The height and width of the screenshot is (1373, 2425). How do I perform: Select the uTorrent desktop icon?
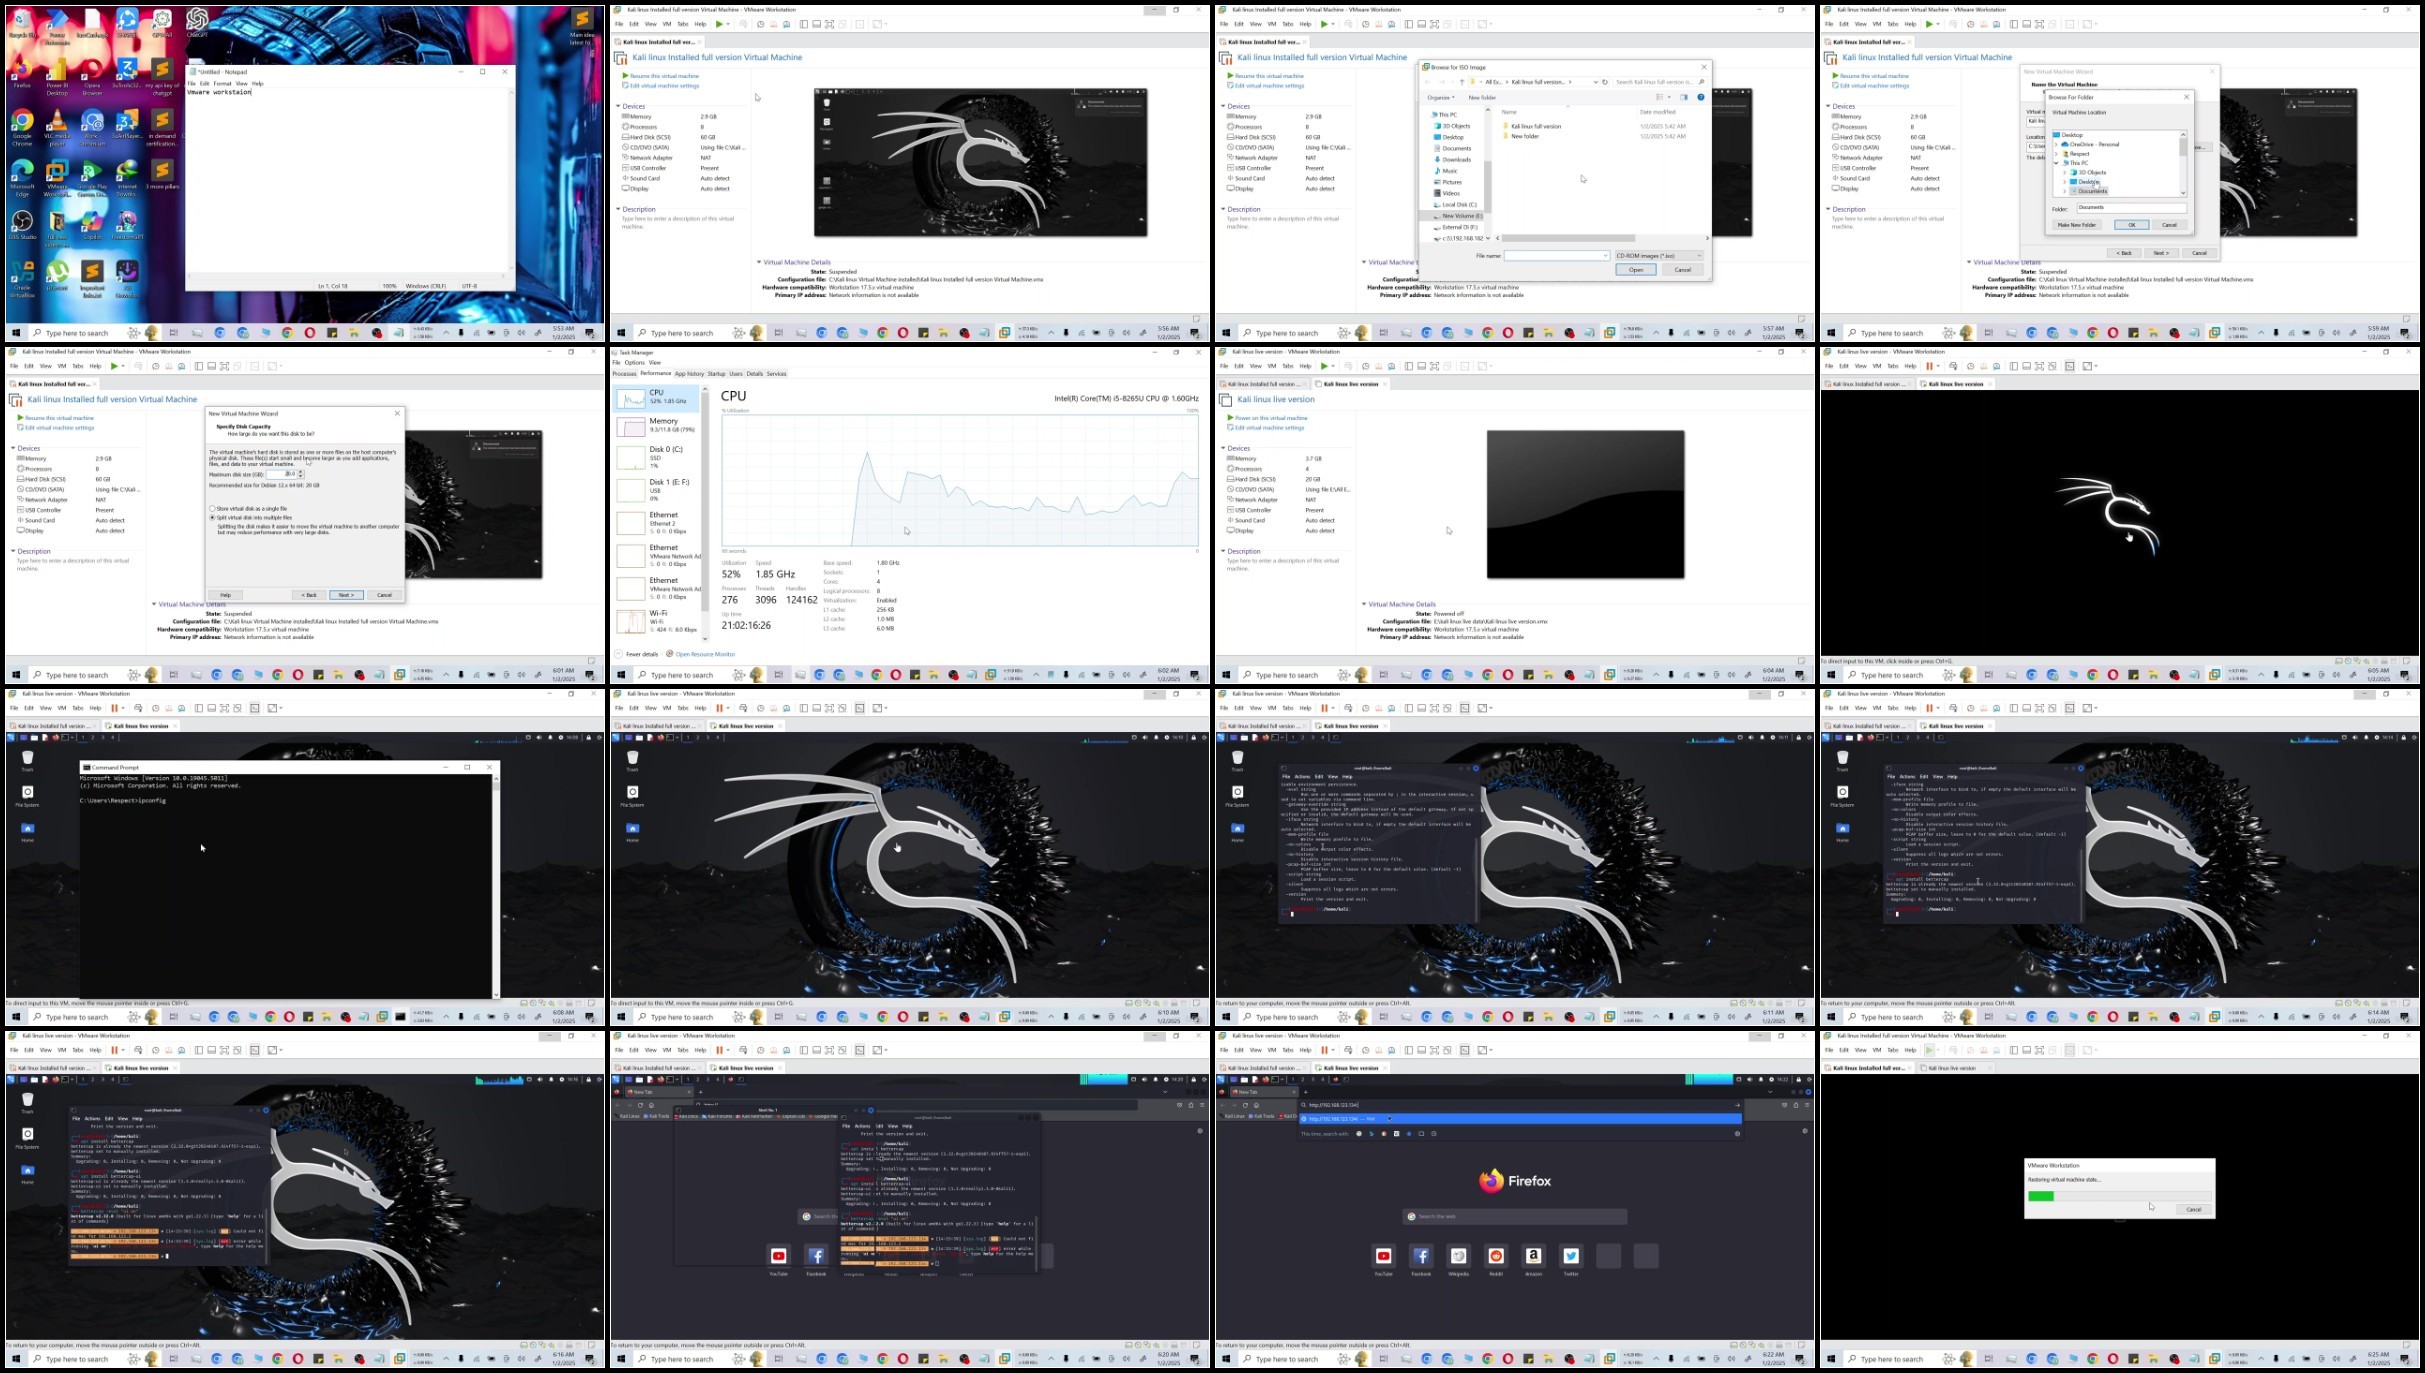57,274
